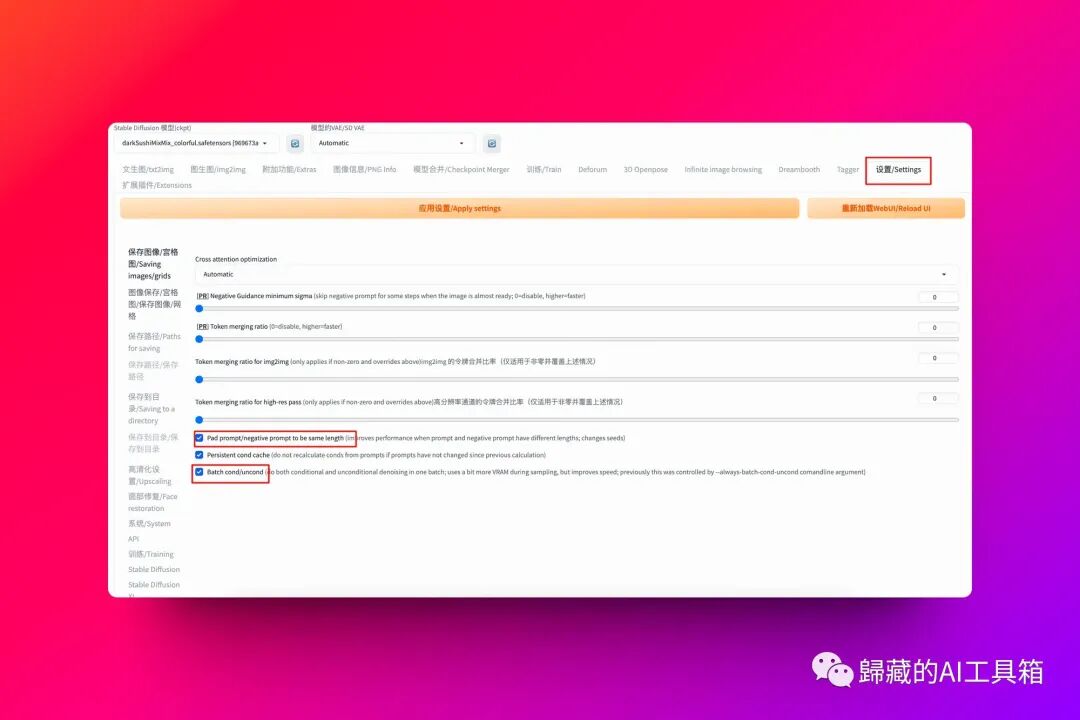Open the System settings section
The width and height of the screenshot is (1080, 720).
pyautogui.click(x=149, y=524)
